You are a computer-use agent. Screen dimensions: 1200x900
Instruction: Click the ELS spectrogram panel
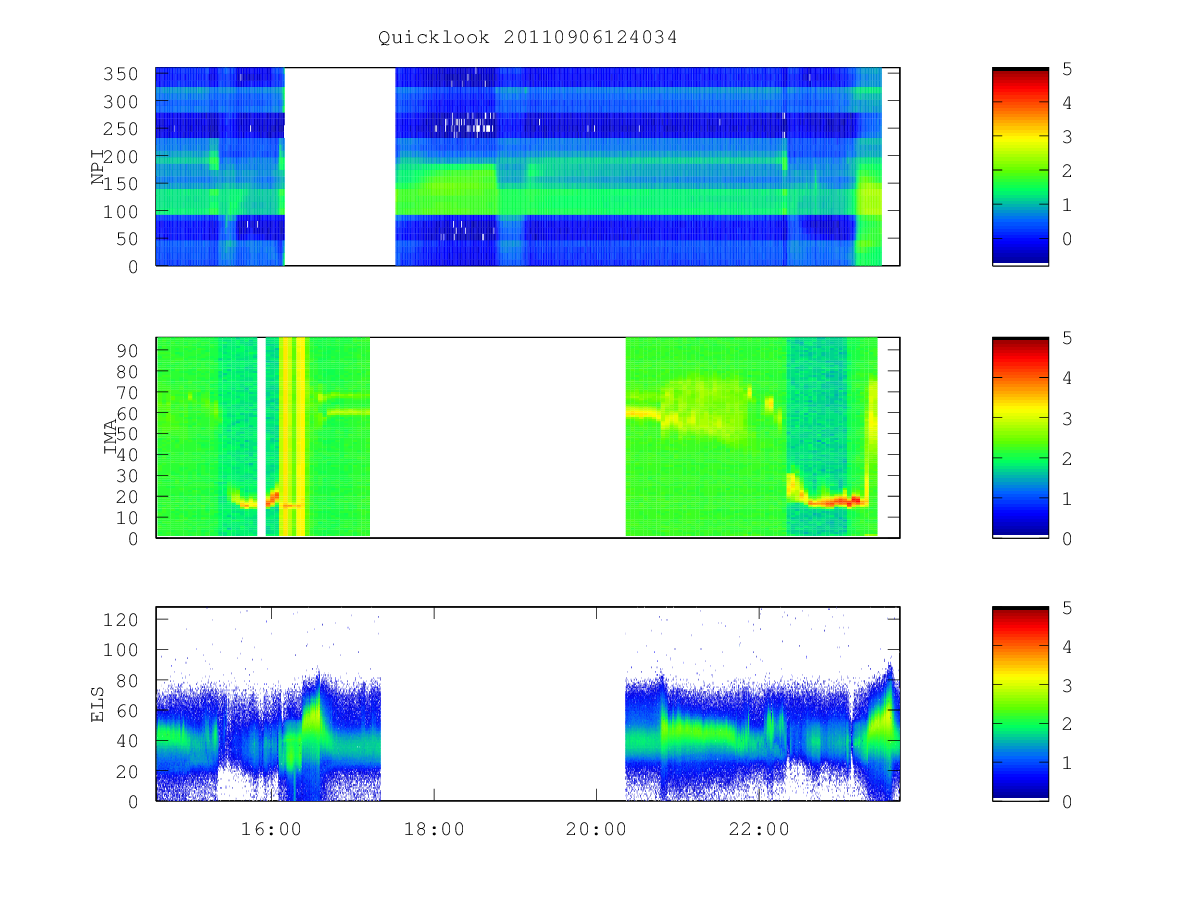(528, 704)
